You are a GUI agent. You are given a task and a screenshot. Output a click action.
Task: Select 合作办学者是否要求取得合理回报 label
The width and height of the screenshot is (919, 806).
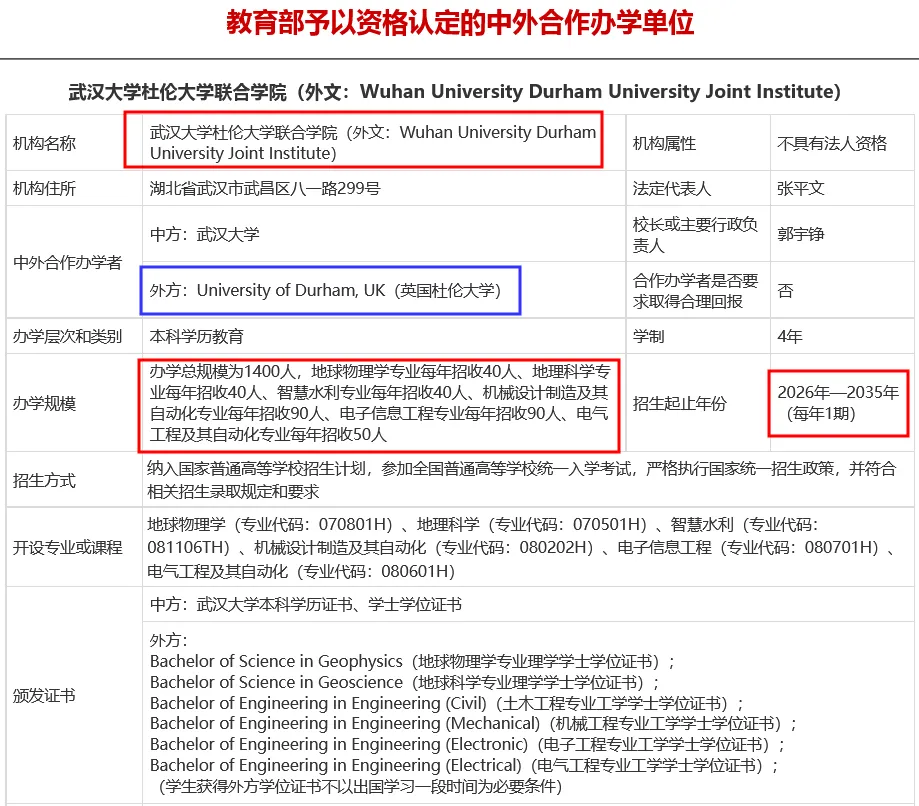click(695, 291)
